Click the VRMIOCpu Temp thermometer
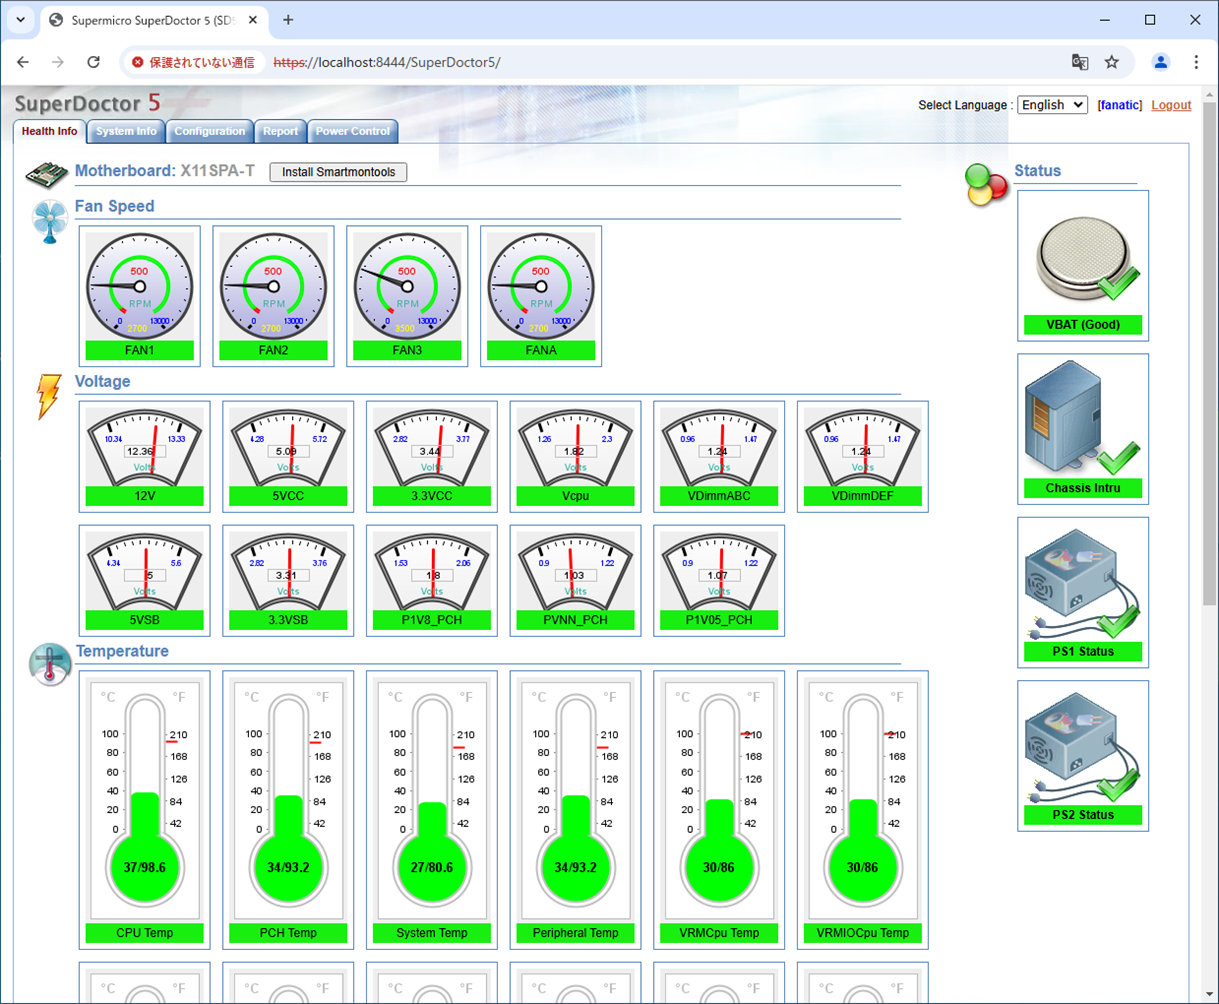 (863, 809)
